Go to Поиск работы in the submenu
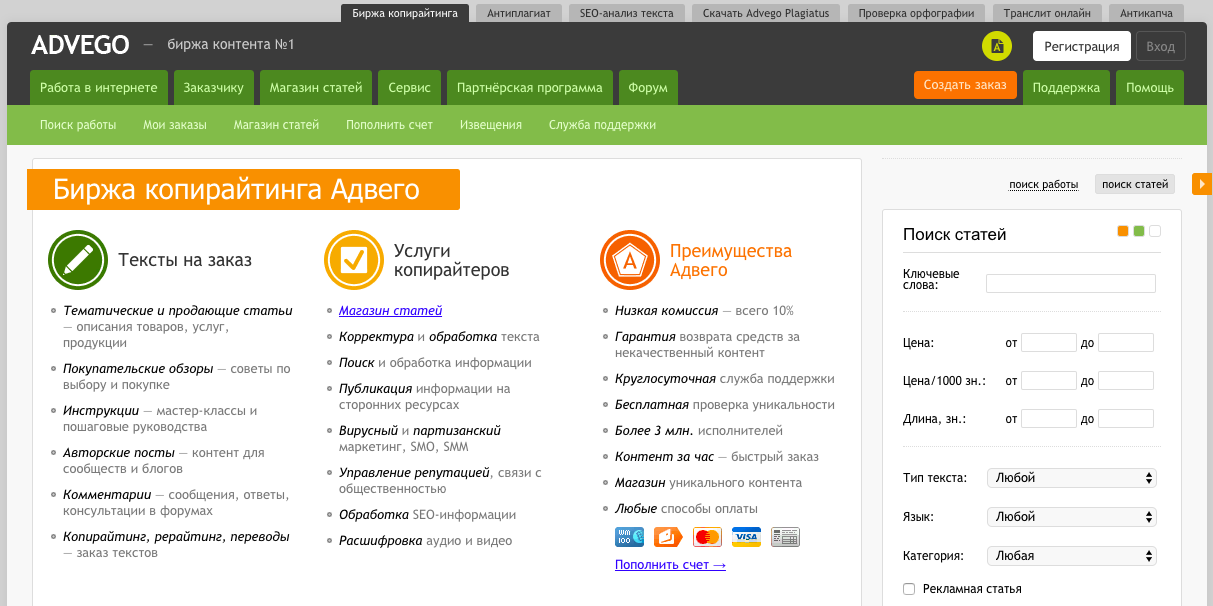 pos(78,125)
